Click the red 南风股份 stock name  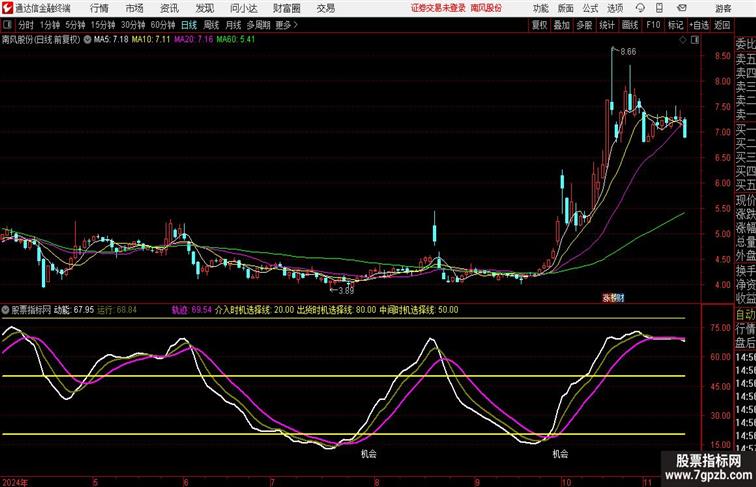(486, 8)
